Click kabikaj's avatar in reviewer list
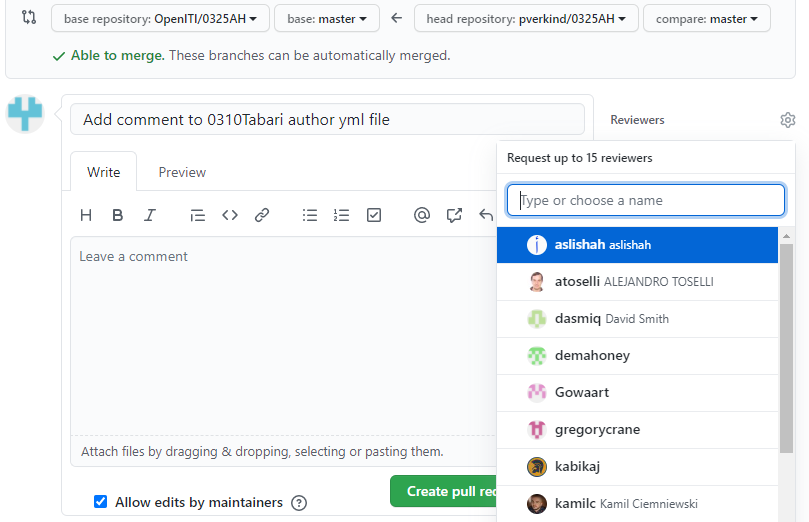 (x=537, y=467)
